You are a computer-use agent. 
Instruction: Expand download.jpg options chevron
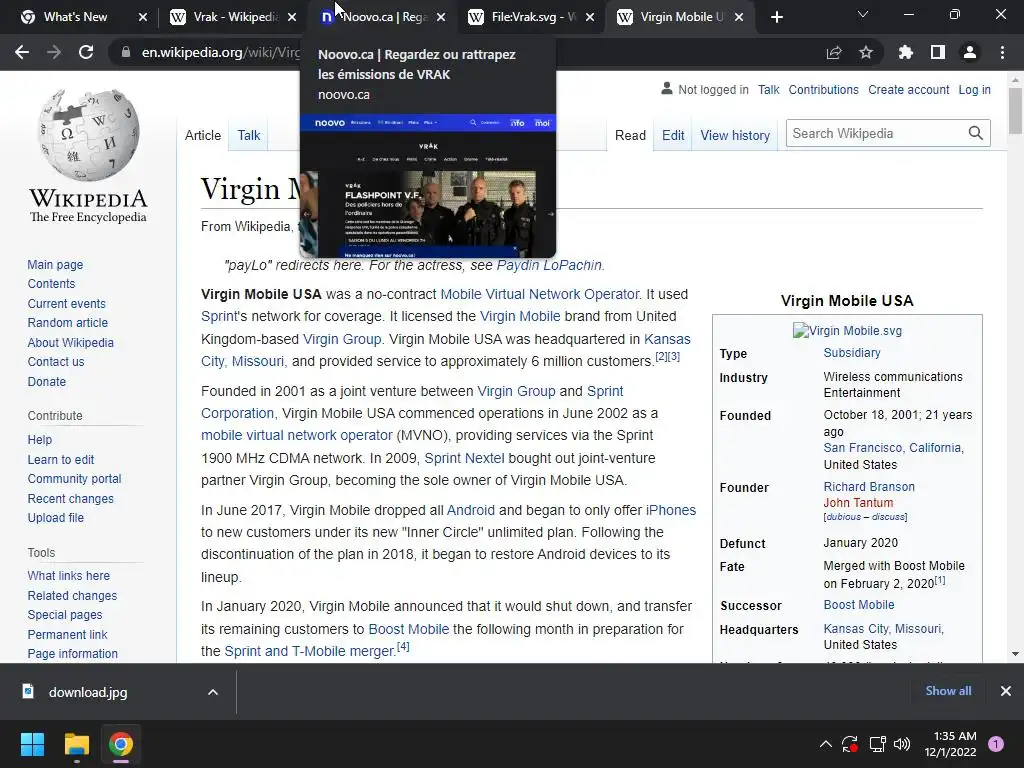pyautogui.click(x=213, y=692)
